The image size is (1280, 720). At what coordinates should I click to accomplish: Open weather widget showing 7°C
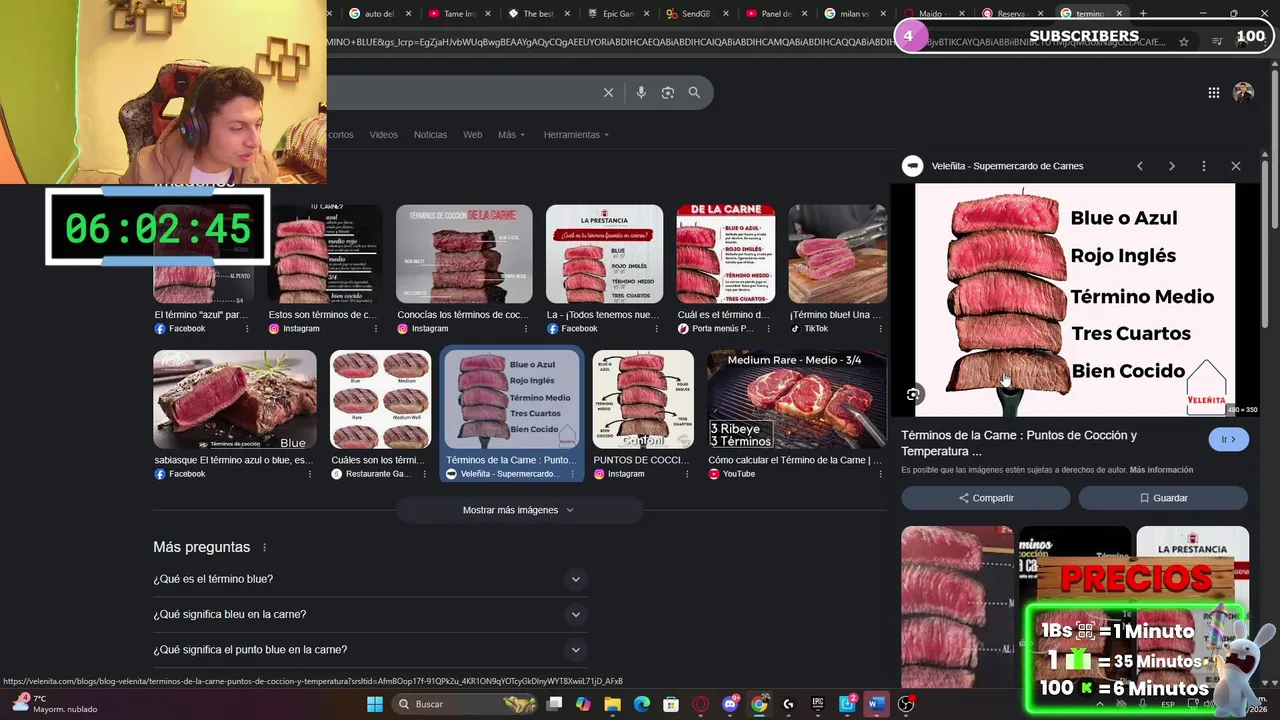coord(55,704)
